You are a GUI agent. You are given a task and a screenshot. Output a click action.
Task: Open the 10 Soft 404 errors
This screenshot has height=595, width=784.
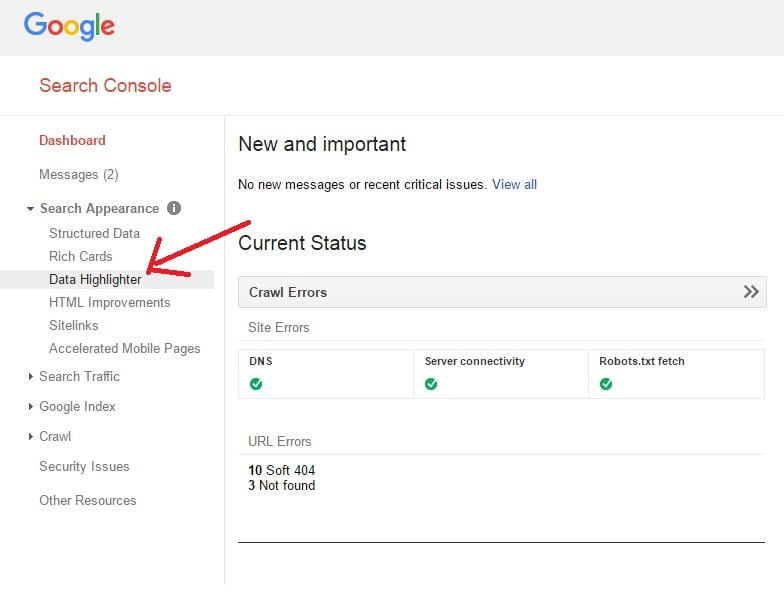pyautogui.click(x=282, y=470)
